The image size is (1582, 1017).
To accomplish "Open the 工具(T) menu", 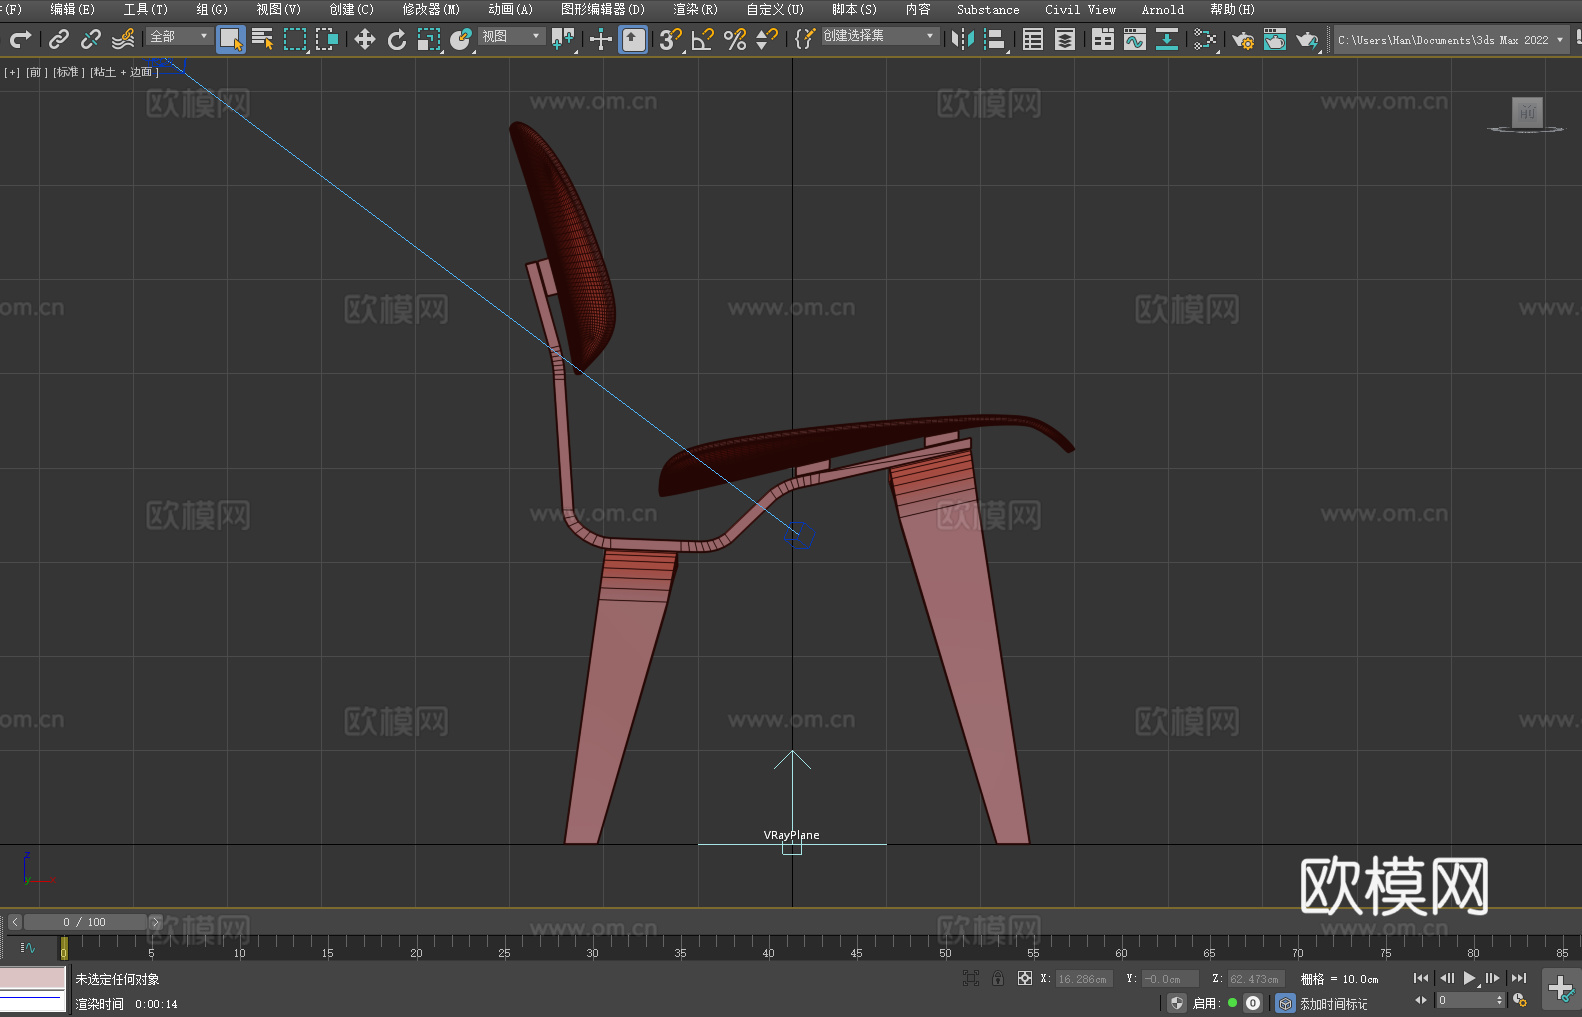I will pyautogui.click(x=145, y=9).
